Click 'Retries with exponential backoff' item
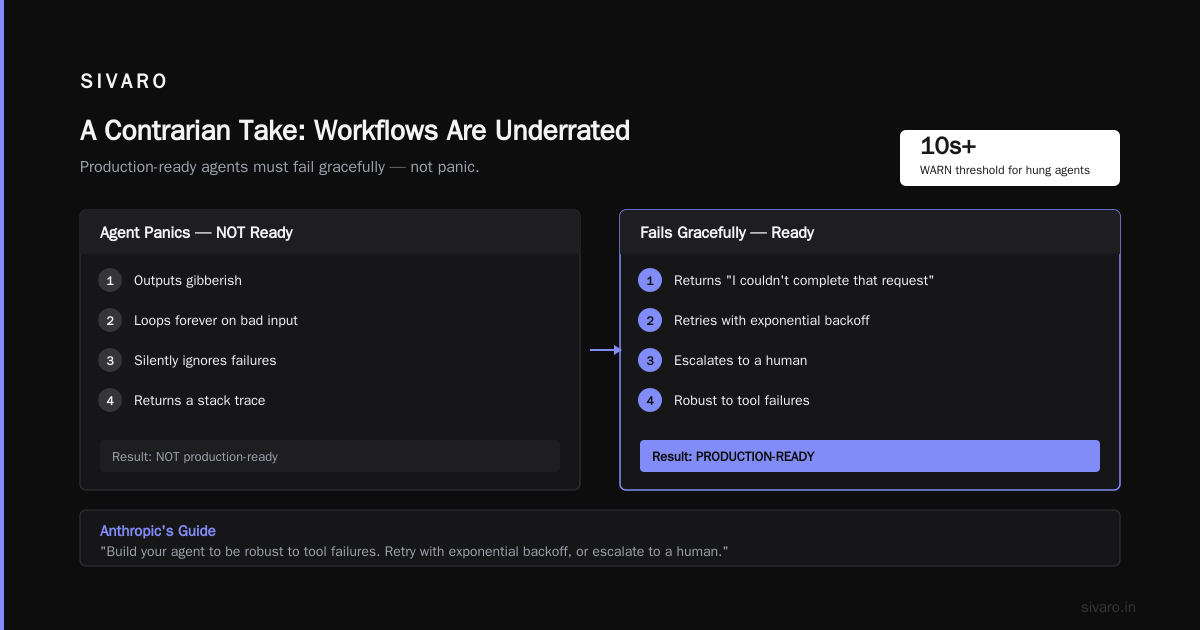Screen dimensions: 1200x630 point(772,321)
